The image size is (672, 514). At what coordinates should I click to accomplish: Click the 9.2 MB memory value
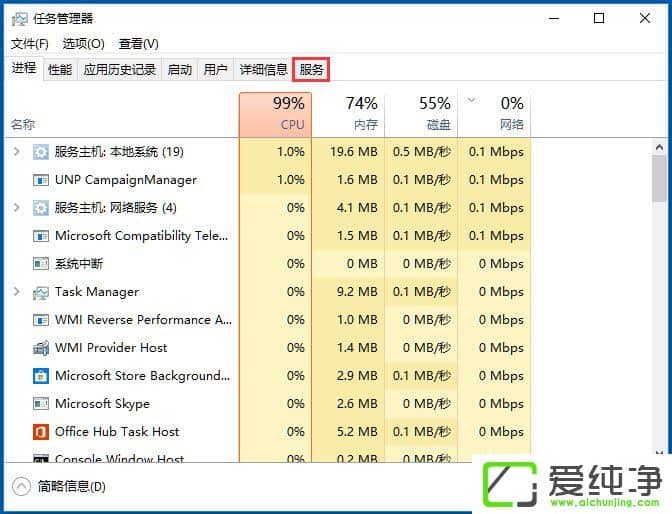(x=357, y=292)
